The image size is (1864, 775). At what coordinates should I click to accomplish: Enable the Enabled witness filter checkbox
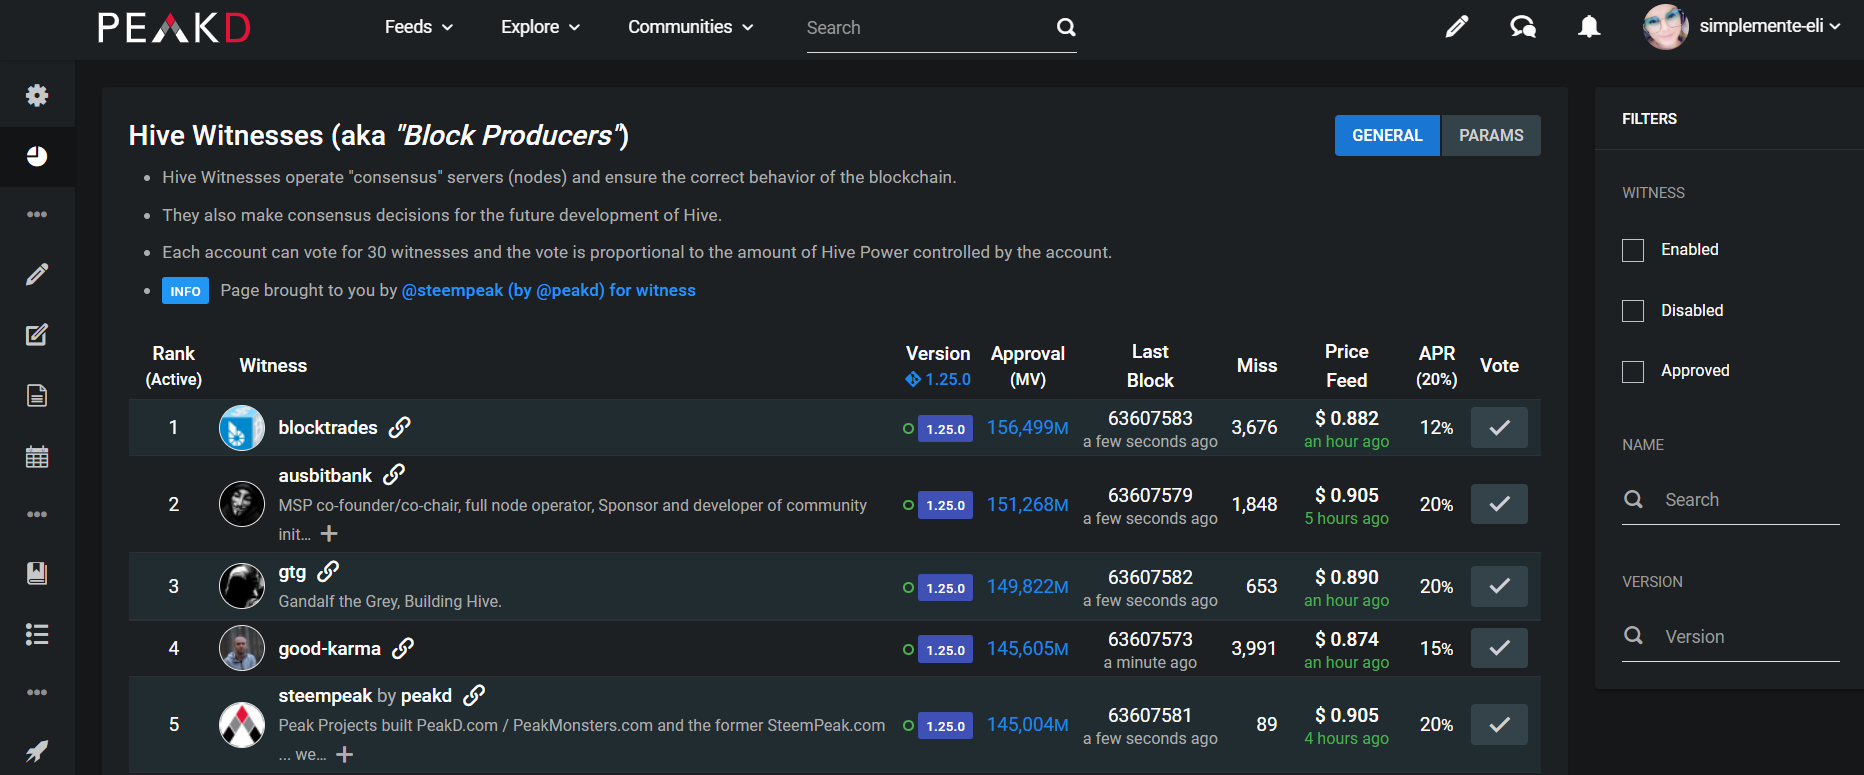point(1633,250)
